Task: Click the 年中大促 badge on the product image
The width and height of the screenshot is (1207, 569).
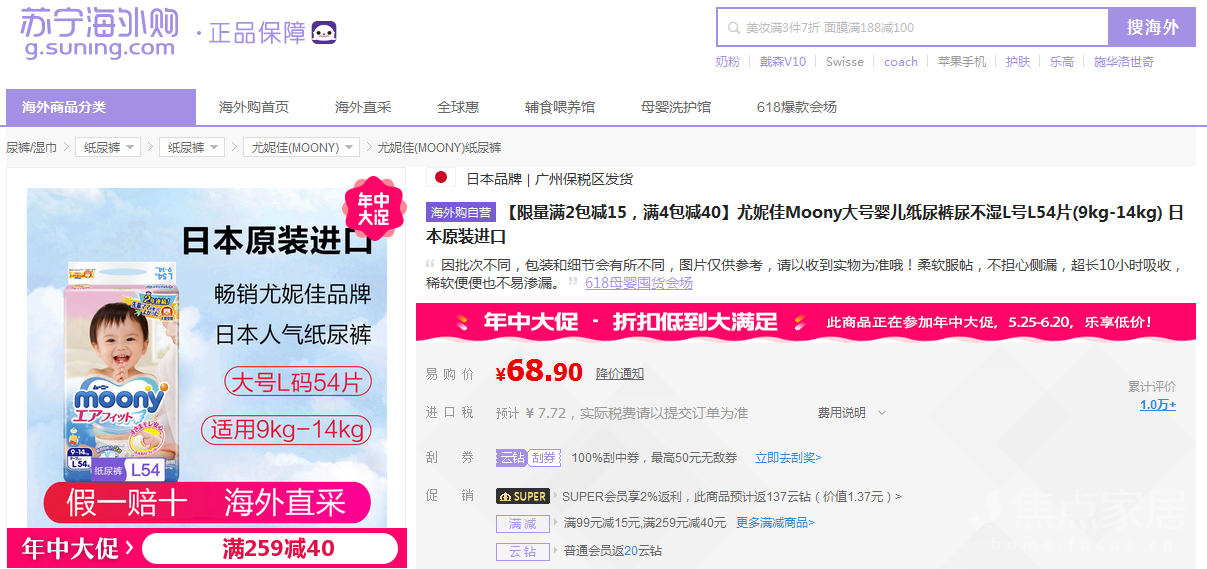Action: click(x=374, y=208)
